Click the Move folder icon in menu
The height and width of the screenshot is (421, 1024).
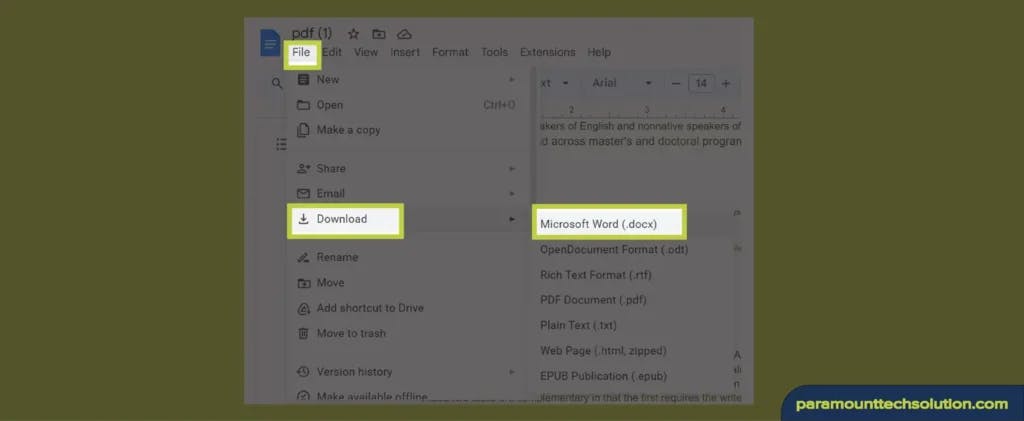[303, 283]
